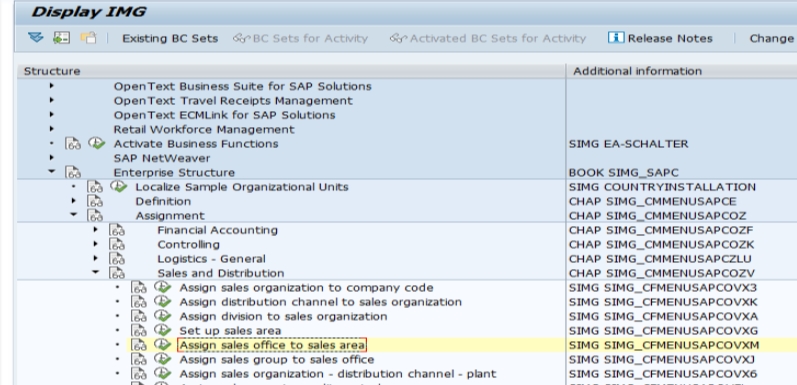Execute Assign division to sales organization
This screenshot has height=385, width=797.
pos(163,316)
